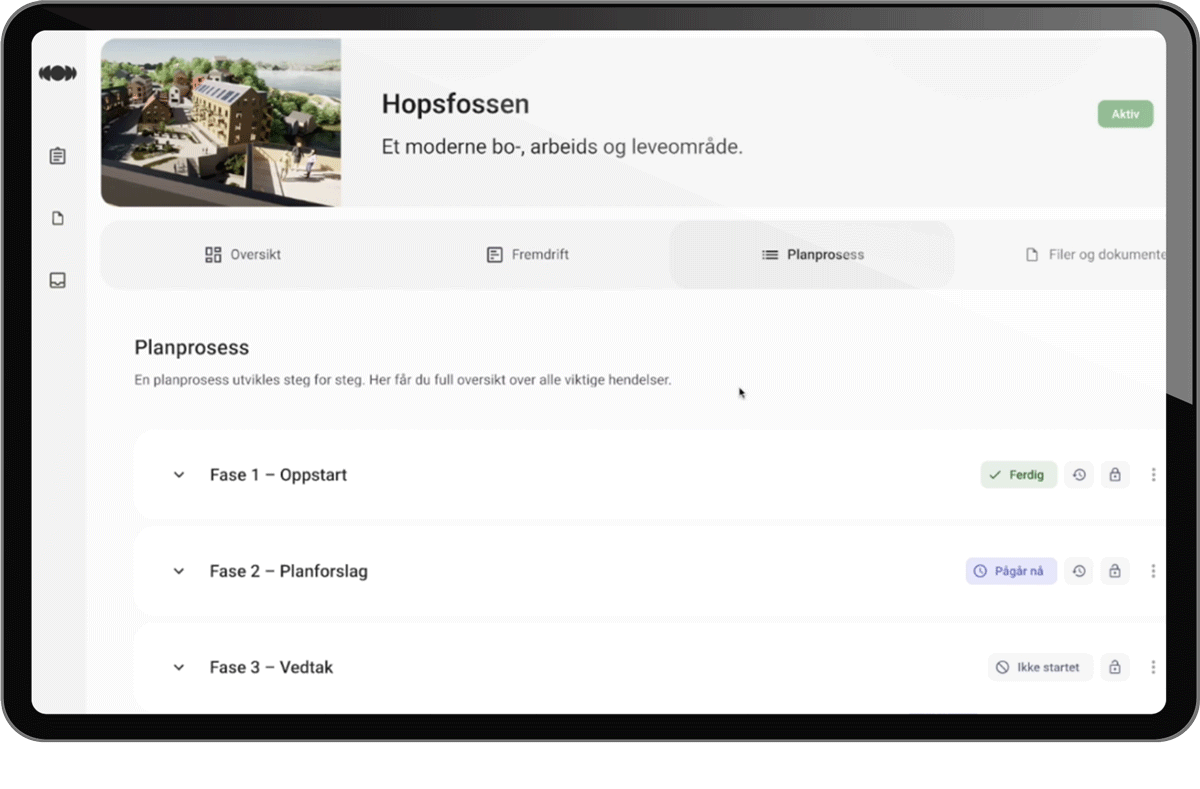Click the app logo in sidebar
This screenshot has height=789, width=1200.
58,74
